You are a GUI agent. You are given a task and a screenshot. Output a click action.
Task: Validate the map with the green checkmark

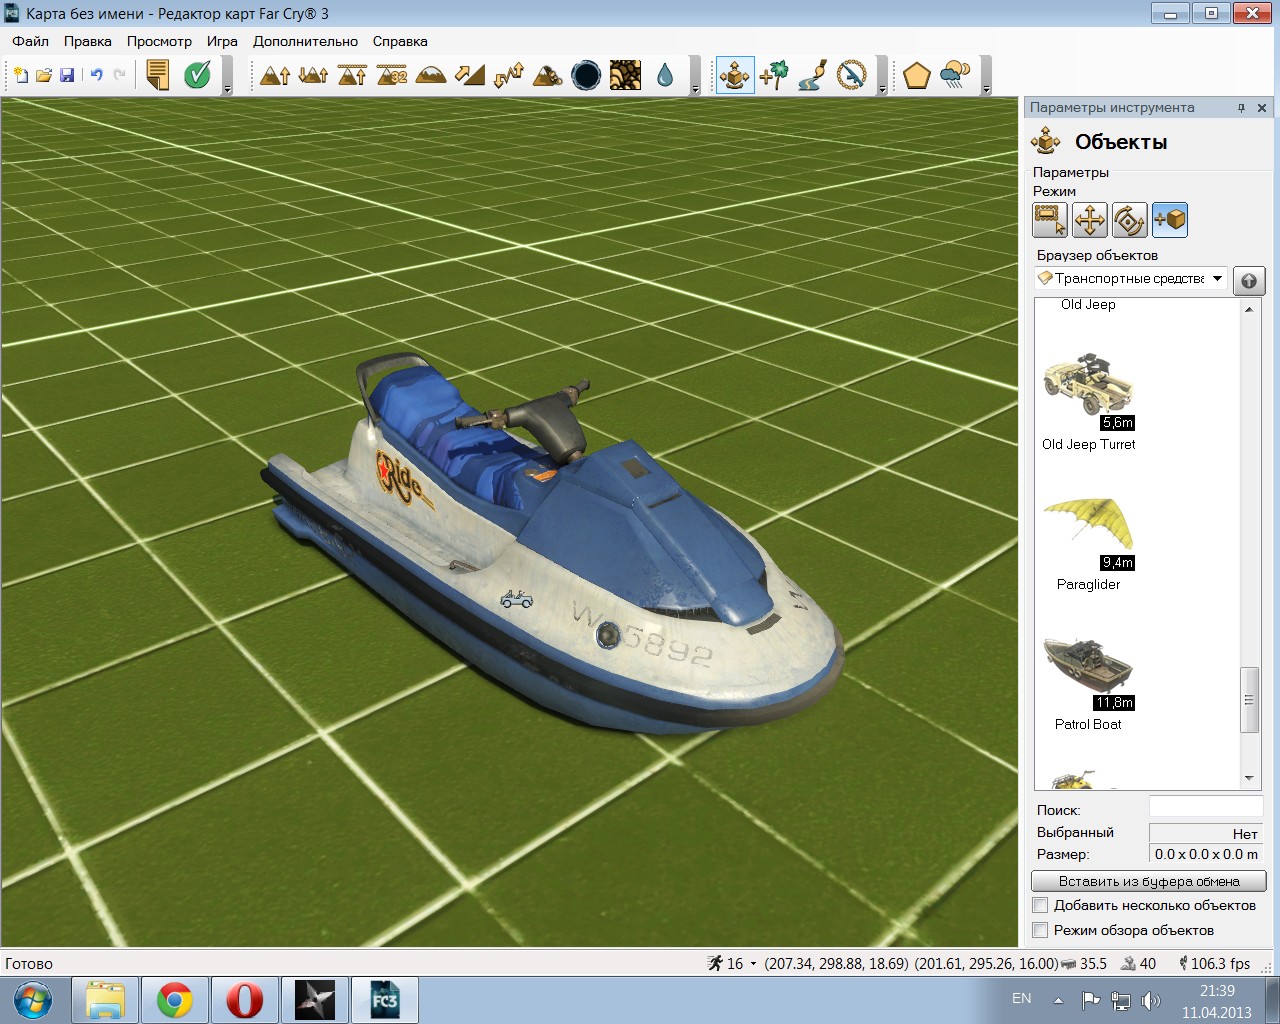pos(197,75)
